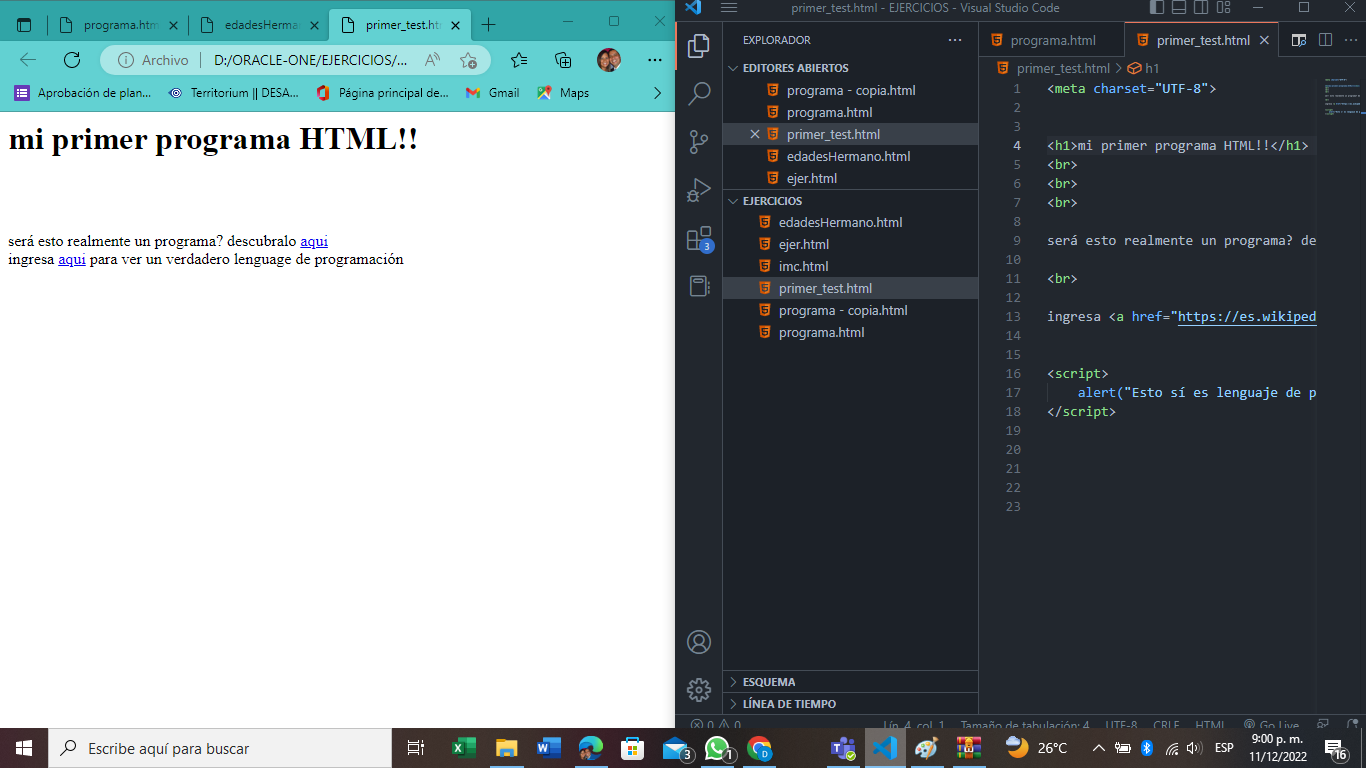
Task: Open Territorium bookmark
Action: pyautogui.click(x=233, y=93)
